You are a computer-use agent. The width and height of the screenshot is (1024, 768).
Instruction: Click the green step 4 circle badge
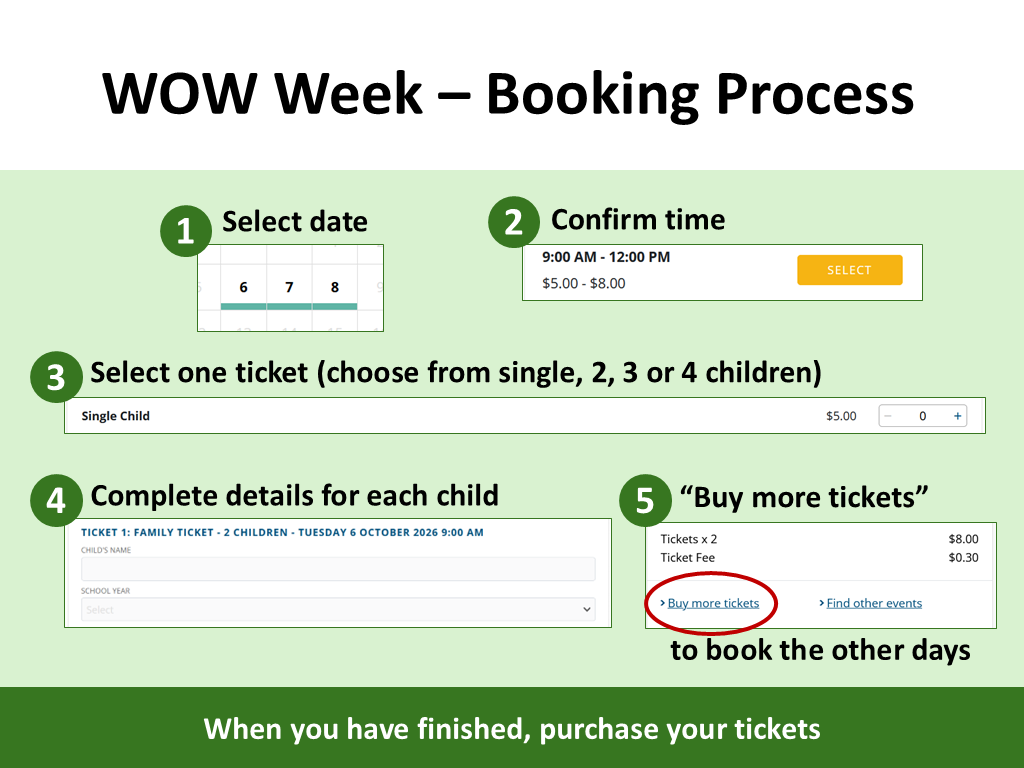click(x=56, y=500)
